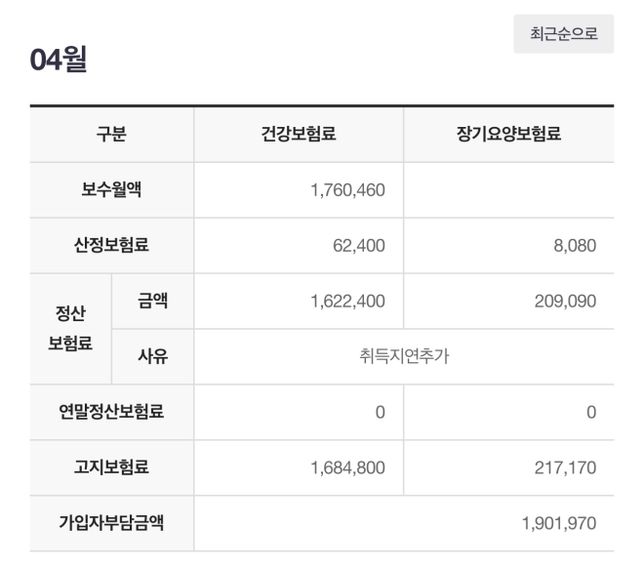This screenshot has height=567, width=644.
Task: Select the 정산보험료 row label
Action: click(70, 328)
